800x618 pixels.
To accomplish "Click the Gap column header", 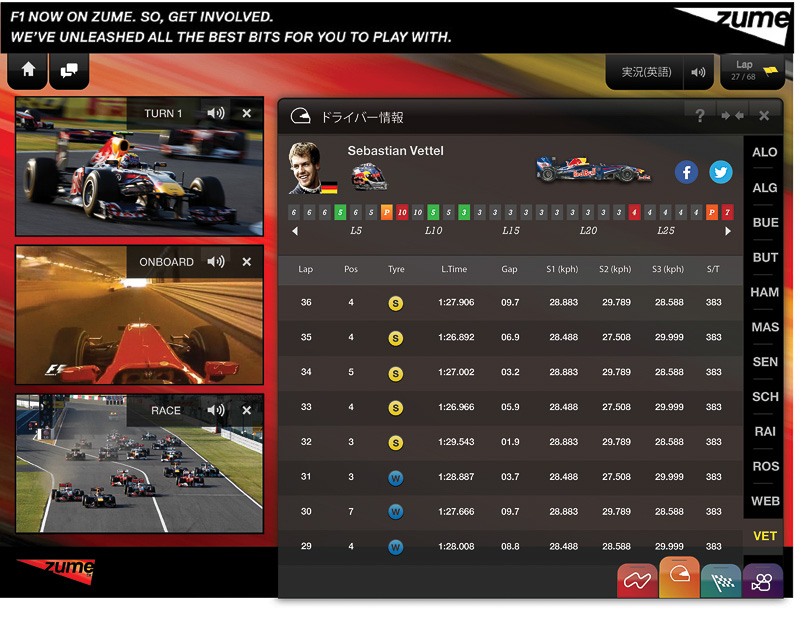I will pyautogui.click(x=509, y=269).
